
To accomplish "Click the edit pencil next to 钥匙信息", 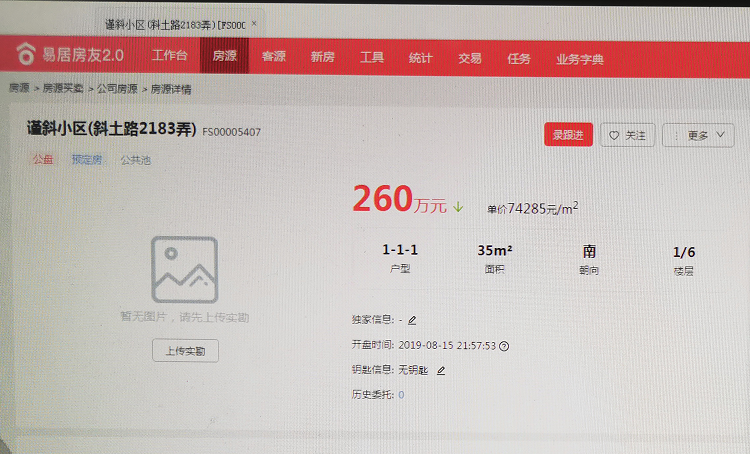I will (x=441, y=370).
